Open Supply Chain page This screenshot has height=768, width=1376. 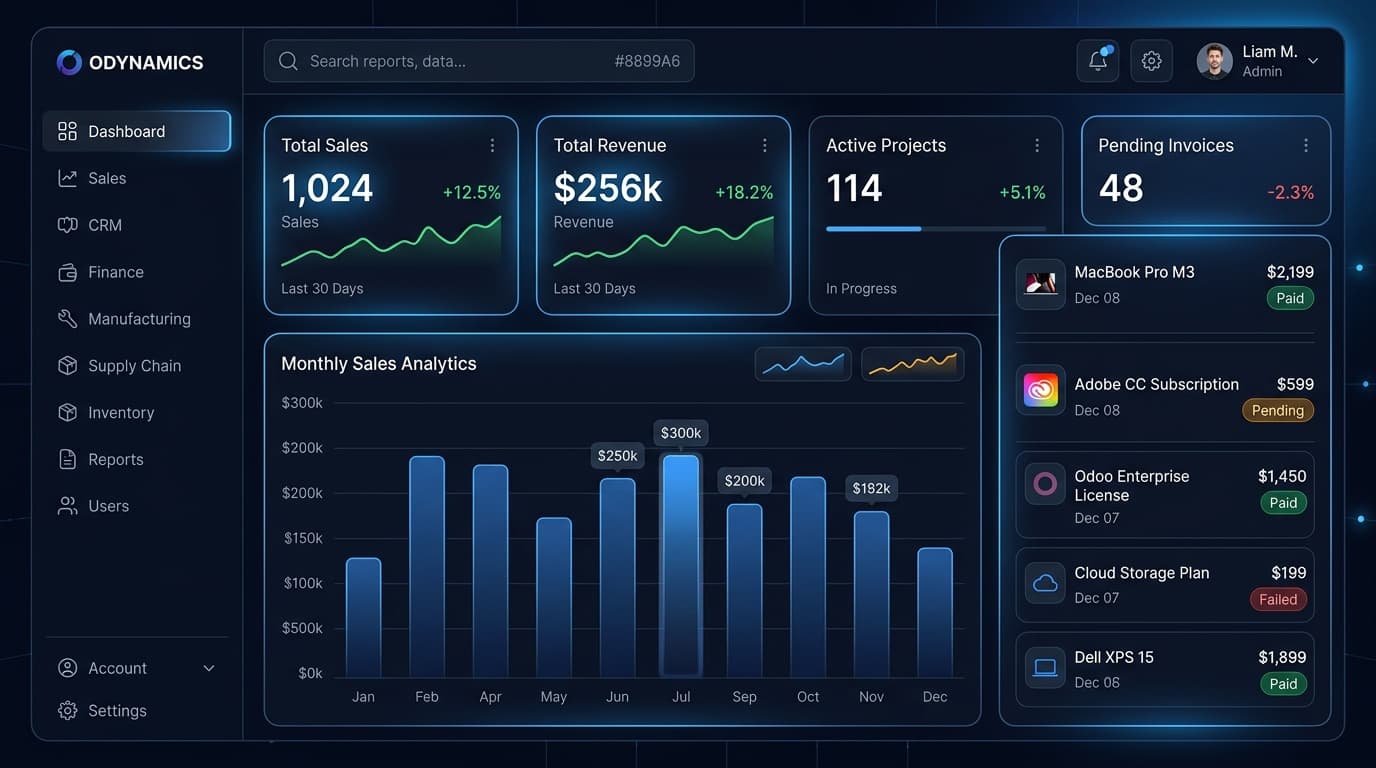pos(137,366)
